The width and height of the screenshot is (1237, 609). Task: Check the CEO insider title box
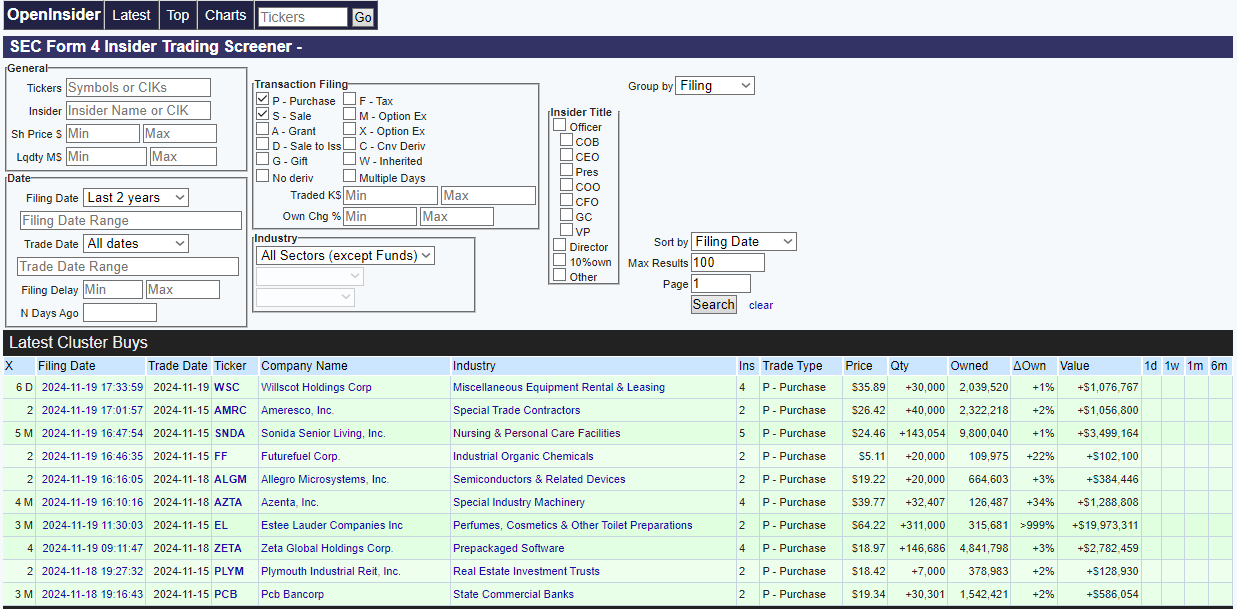pos(567,156)
